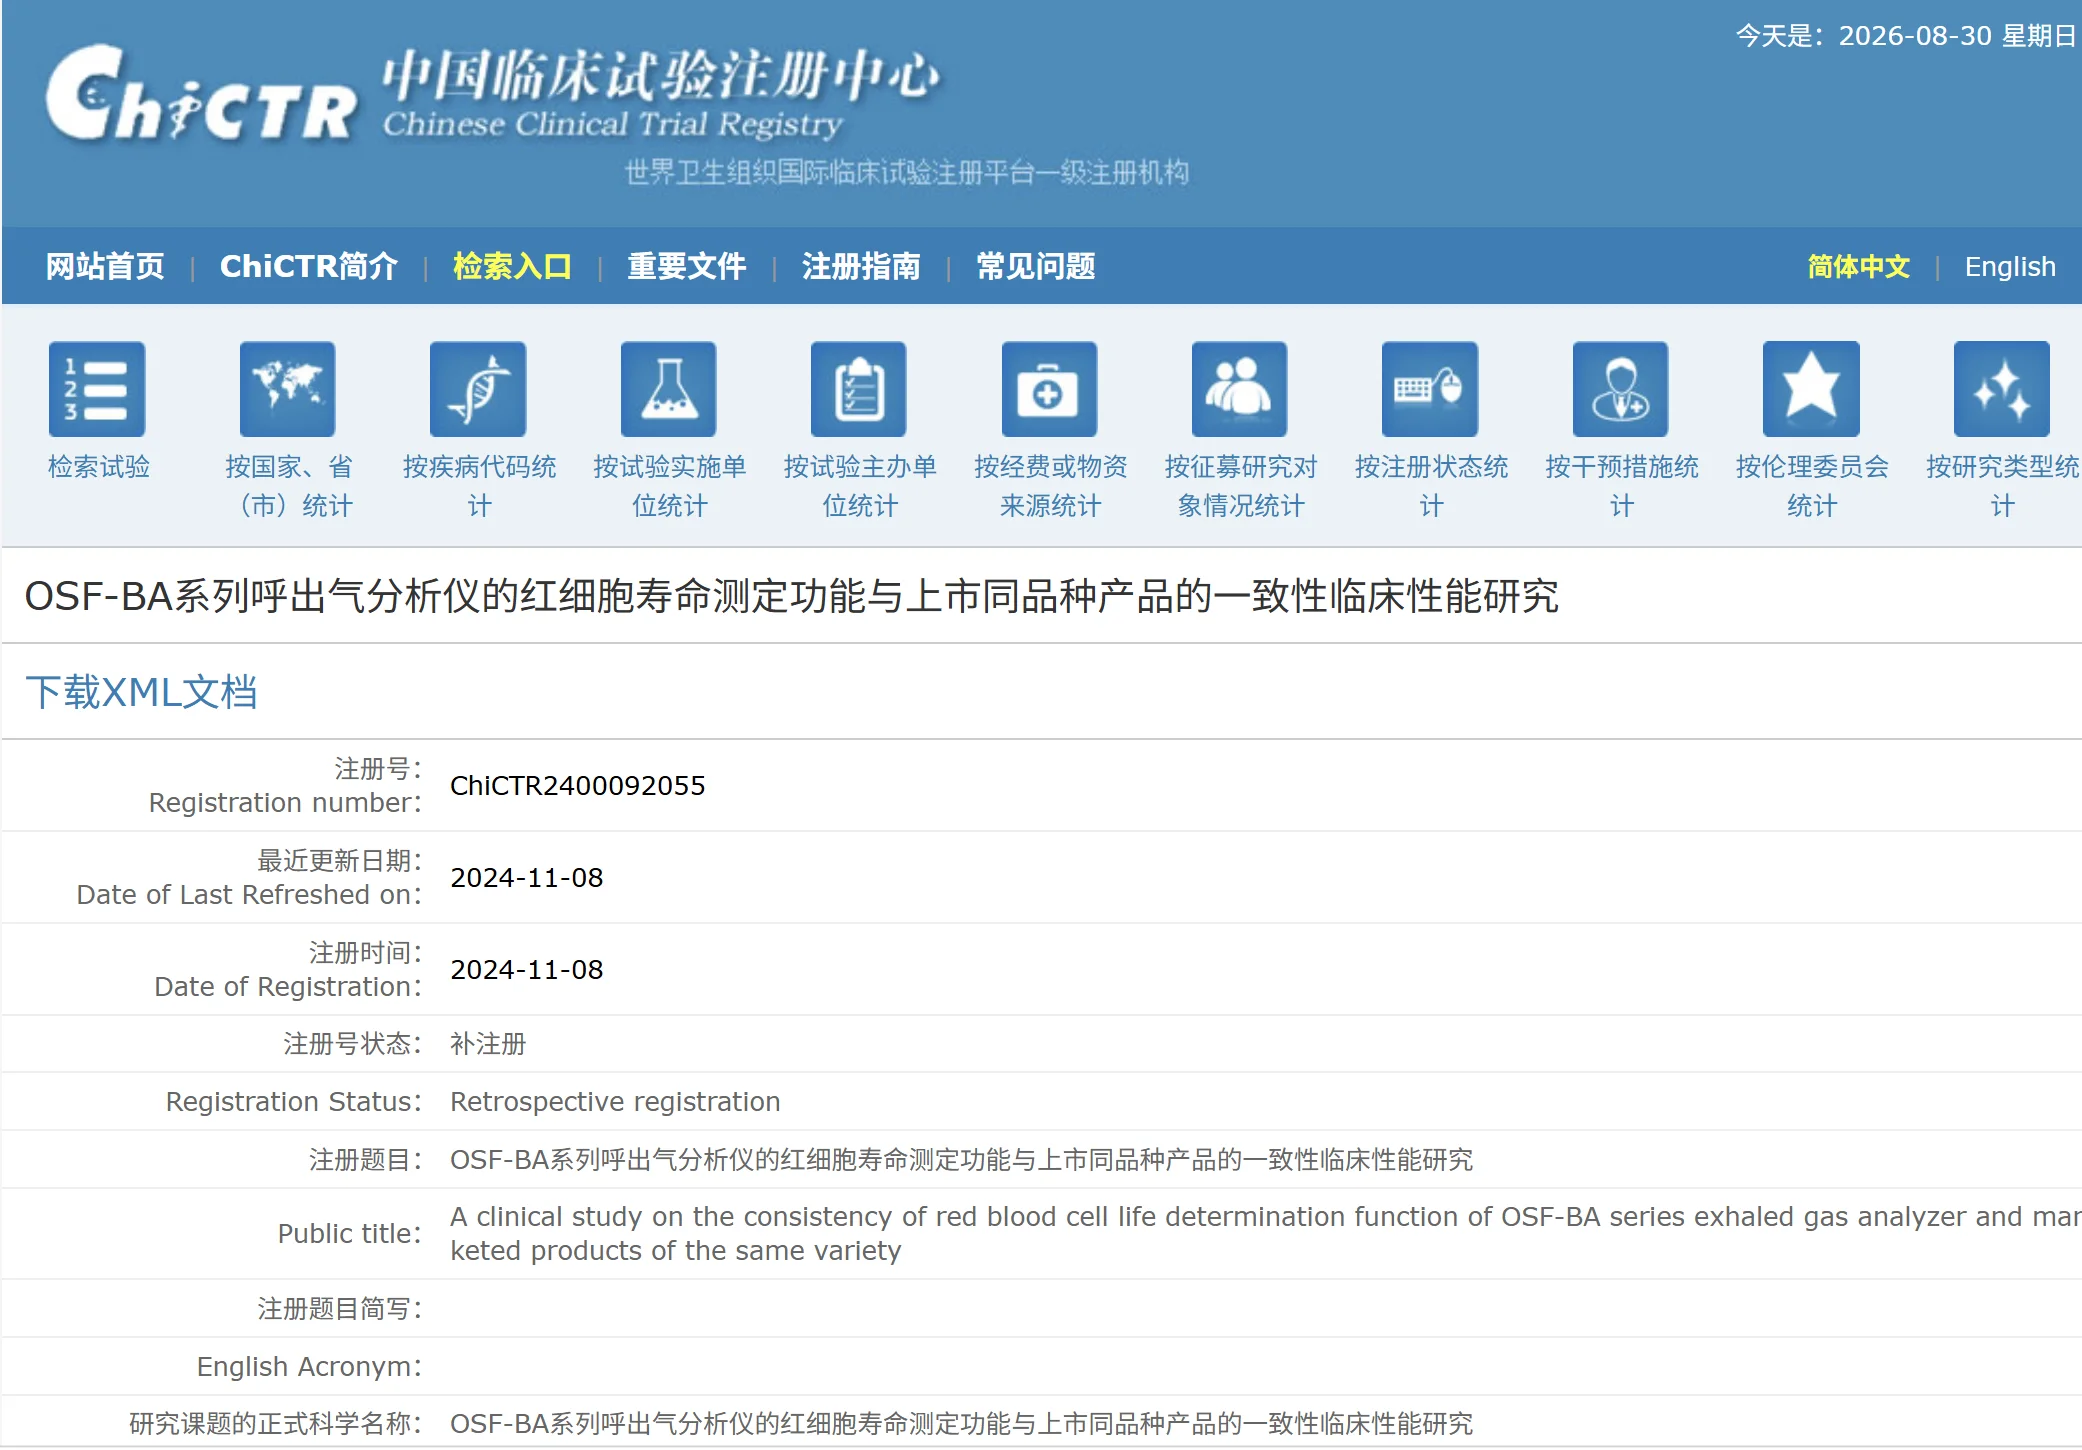
Task: Open the doctor intervention statistics icon
Action: (1621, 389)
